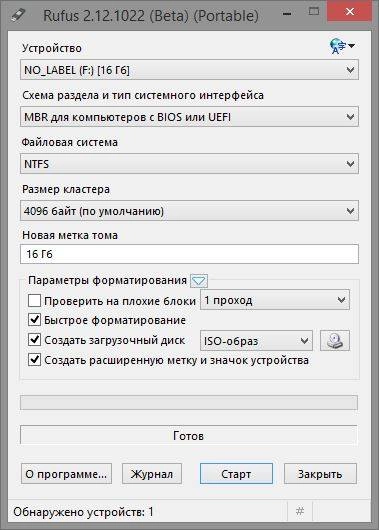Maximize the Rufus window
This screenshot has height=530, width=379.
click(314, 12)
